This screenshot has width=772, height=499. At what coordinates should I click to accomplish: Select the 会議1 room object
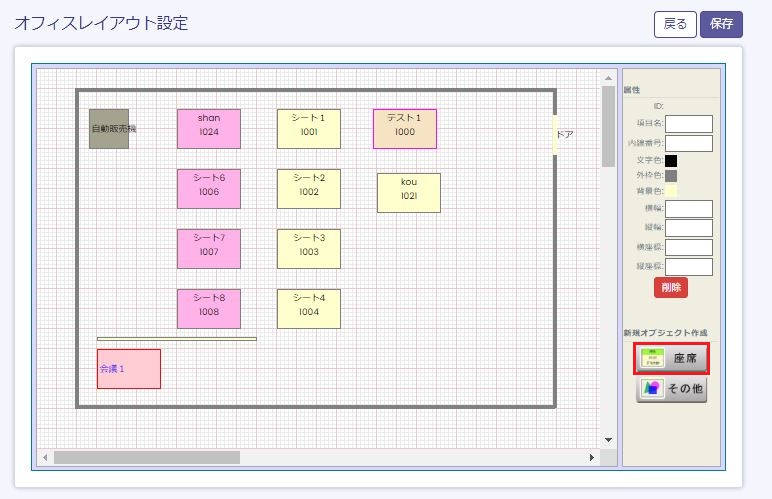[129, 369]
